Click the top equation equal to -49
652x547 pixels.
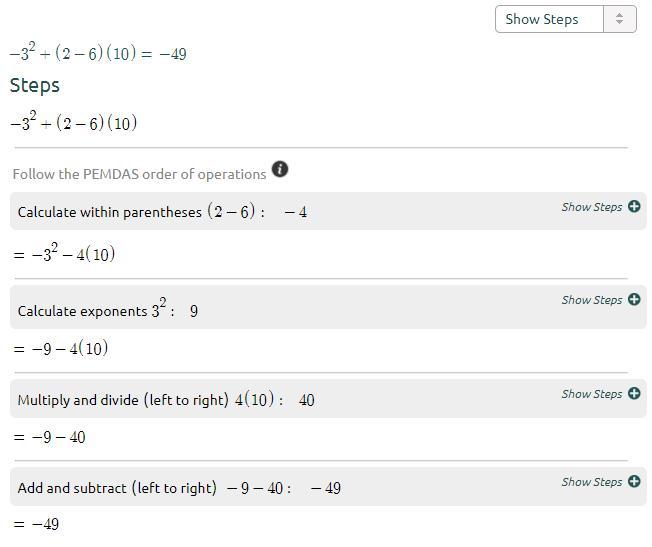[x=98, y=54]
